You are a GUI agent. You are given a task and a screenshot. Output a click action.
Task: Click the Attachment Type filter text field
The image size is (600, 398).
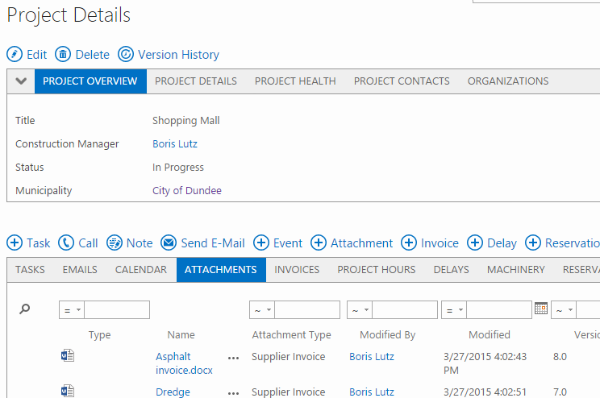click(x=307, y=310)
